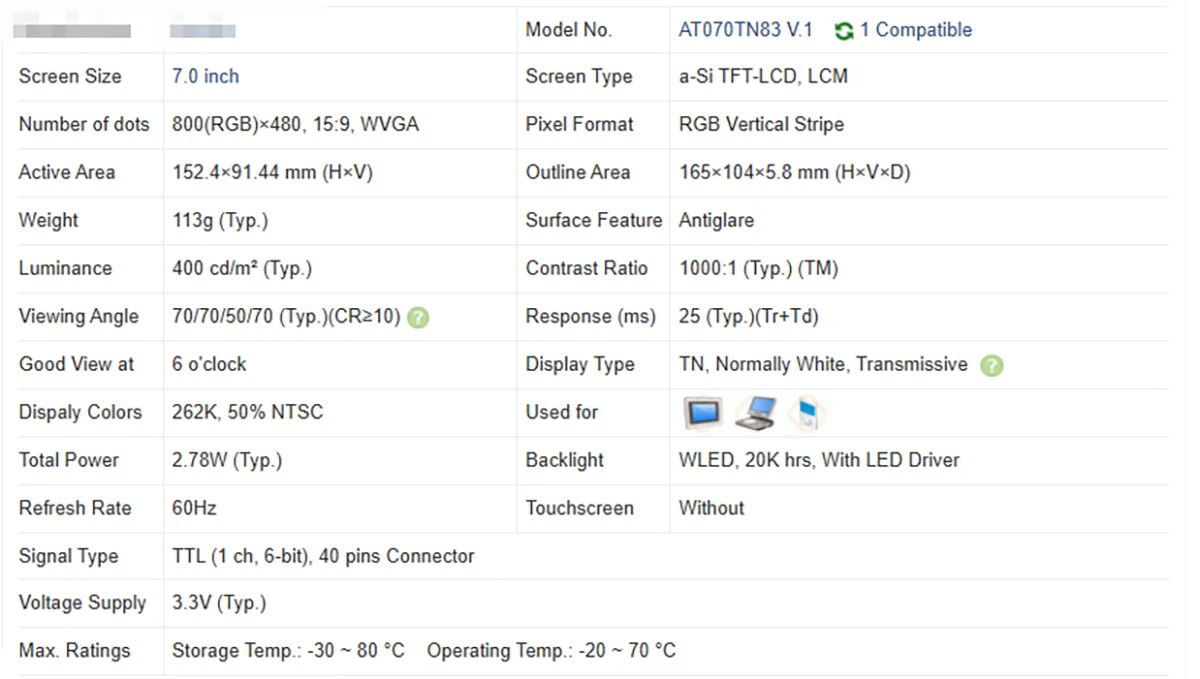Click the blurred brand name at top-left
This screenshot has height=679, width=1200.
(72, 30)
